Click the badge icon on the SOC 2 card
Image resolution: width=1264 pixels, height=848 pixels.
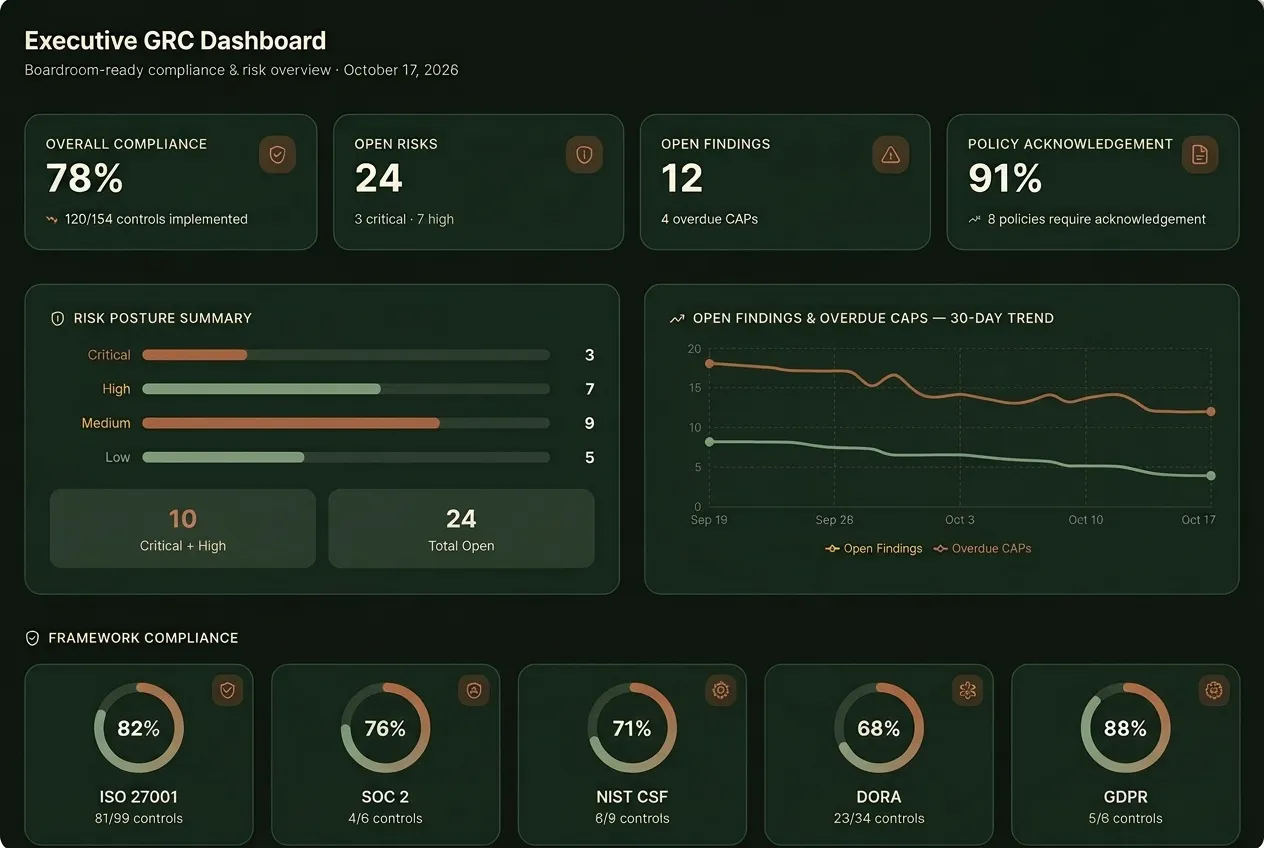point(474,690)
